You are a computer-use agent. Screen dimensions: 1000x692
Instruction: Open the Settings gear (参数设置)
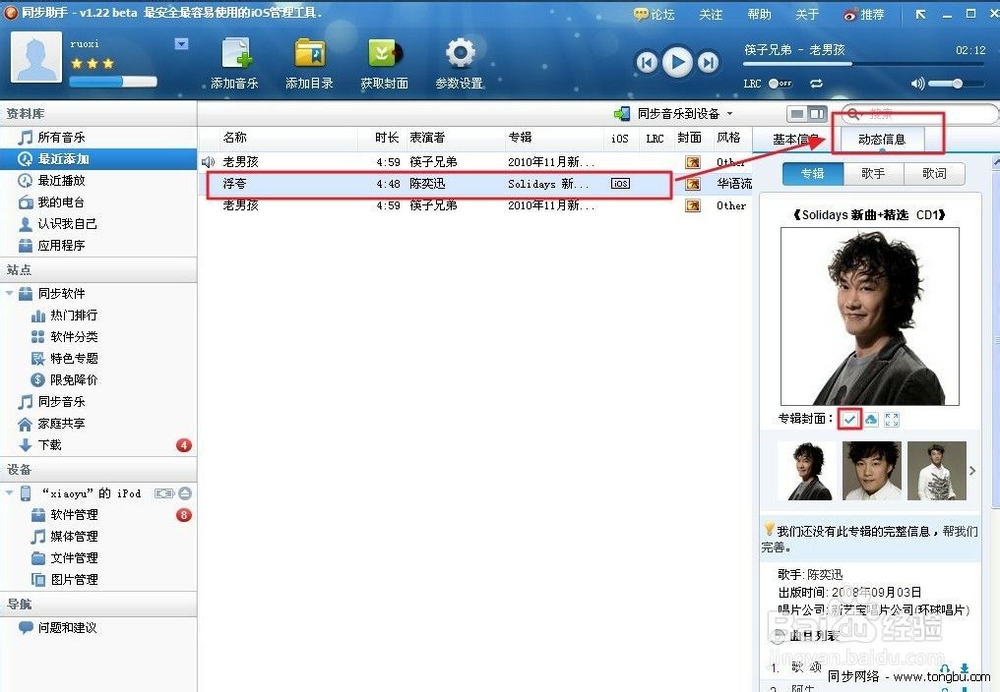459,63
